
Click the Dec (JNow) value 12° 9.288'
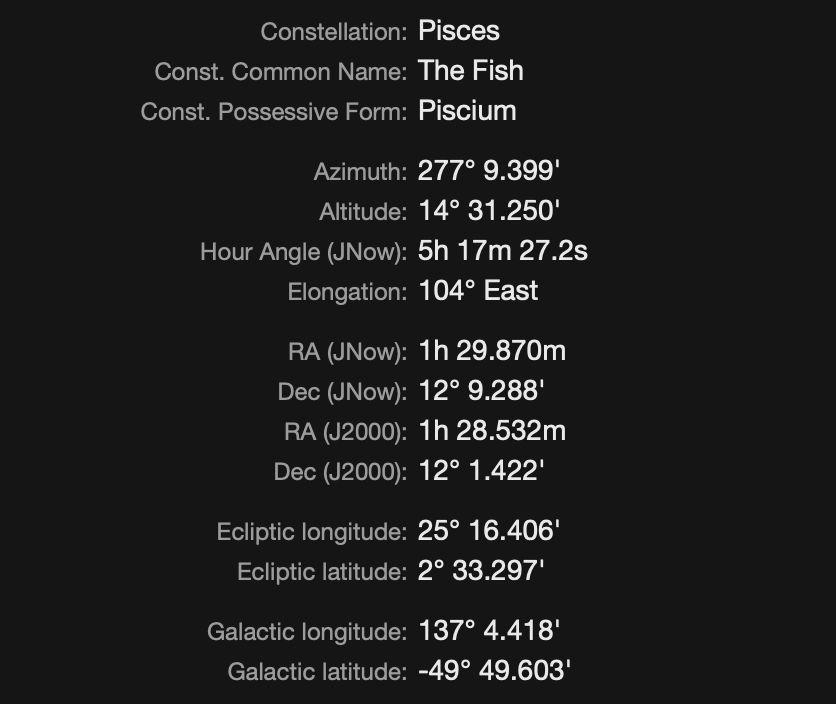pos(481,391)
